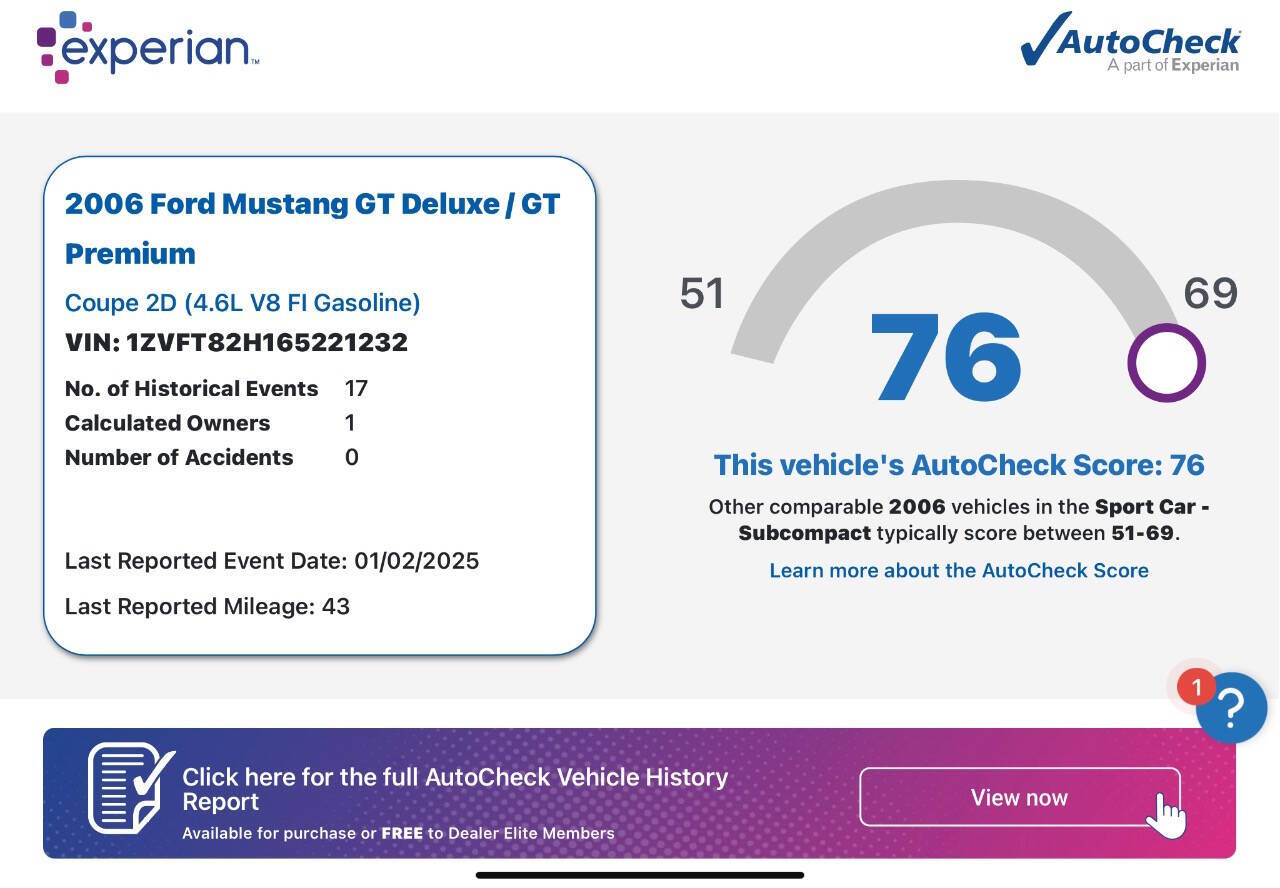
Task: Click the Calculated Owners label
Action: tap(168, 423)
